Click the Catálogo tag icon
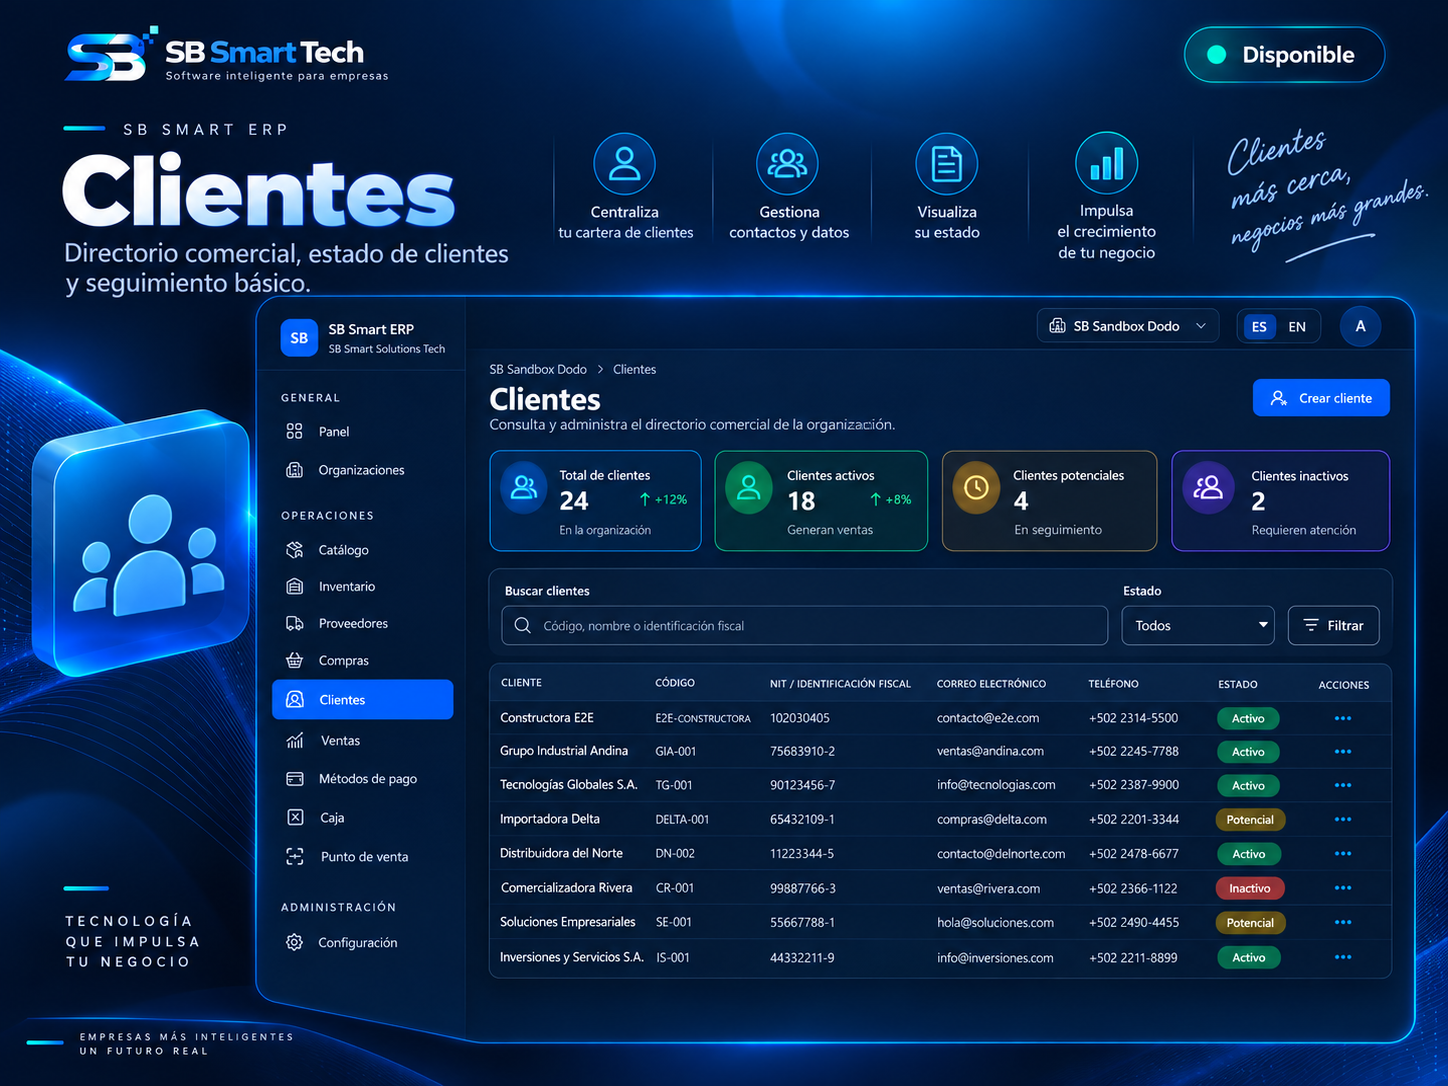 click(295, 550)
